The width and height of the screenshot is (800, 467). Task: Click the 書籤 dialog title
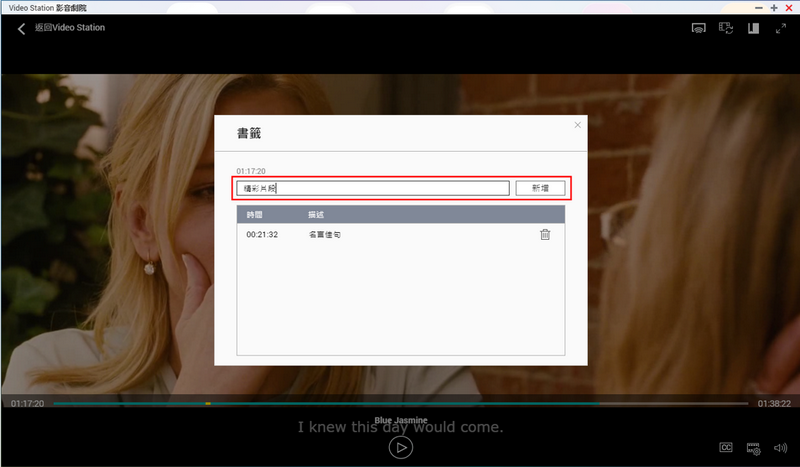[249, 133]
